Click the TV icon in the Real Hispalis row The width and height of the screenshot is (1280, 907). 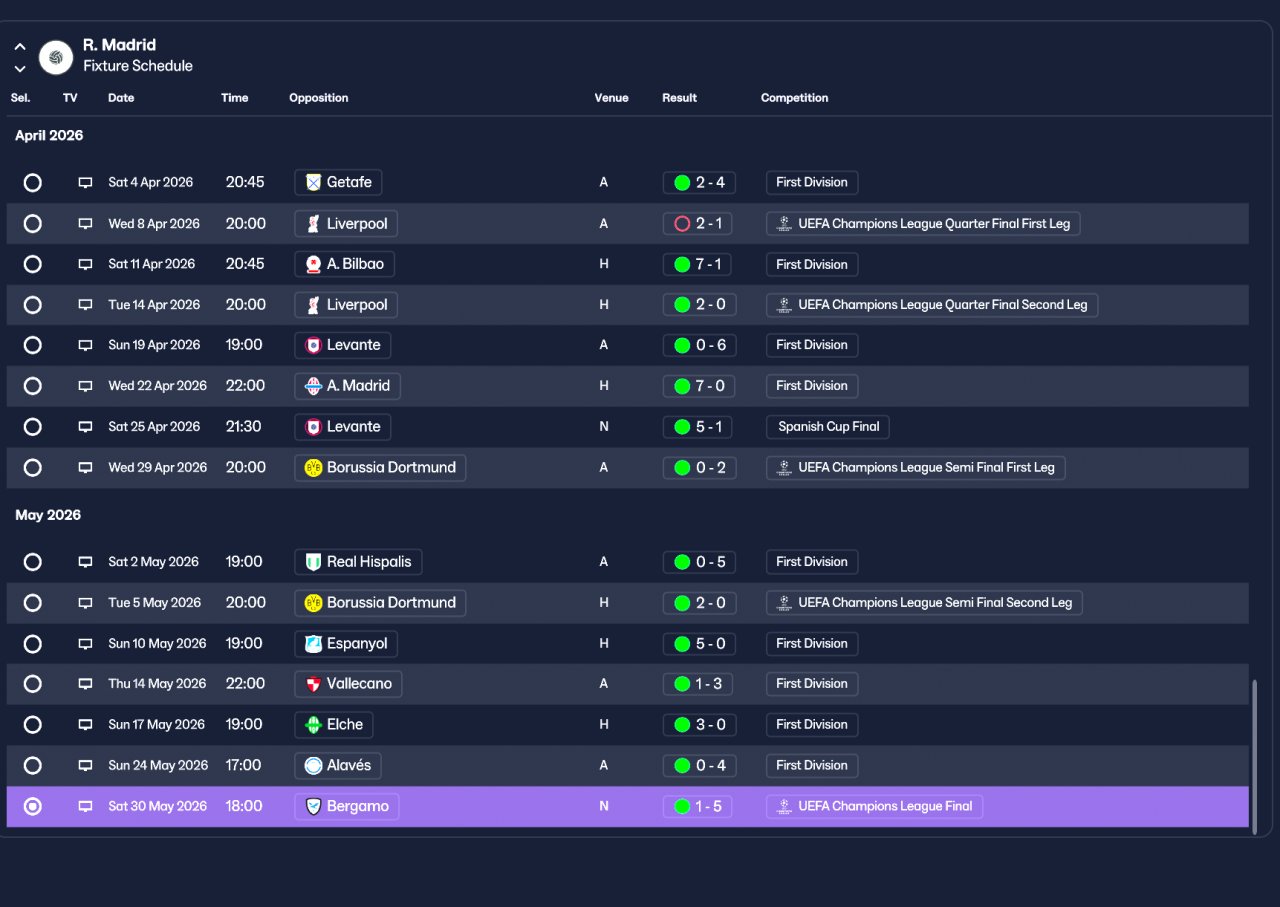pos(86,562)
